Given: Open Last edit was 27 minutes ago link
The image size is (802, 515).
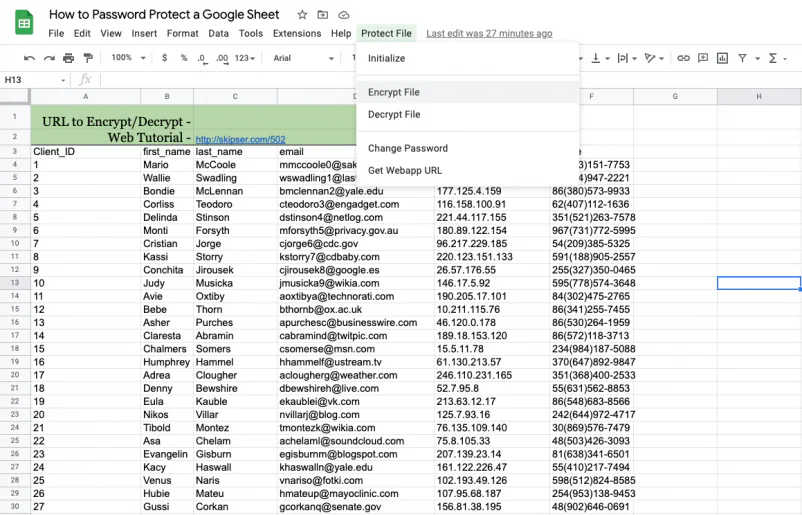Looking at the screenshot, I should (x=489, y=33).
